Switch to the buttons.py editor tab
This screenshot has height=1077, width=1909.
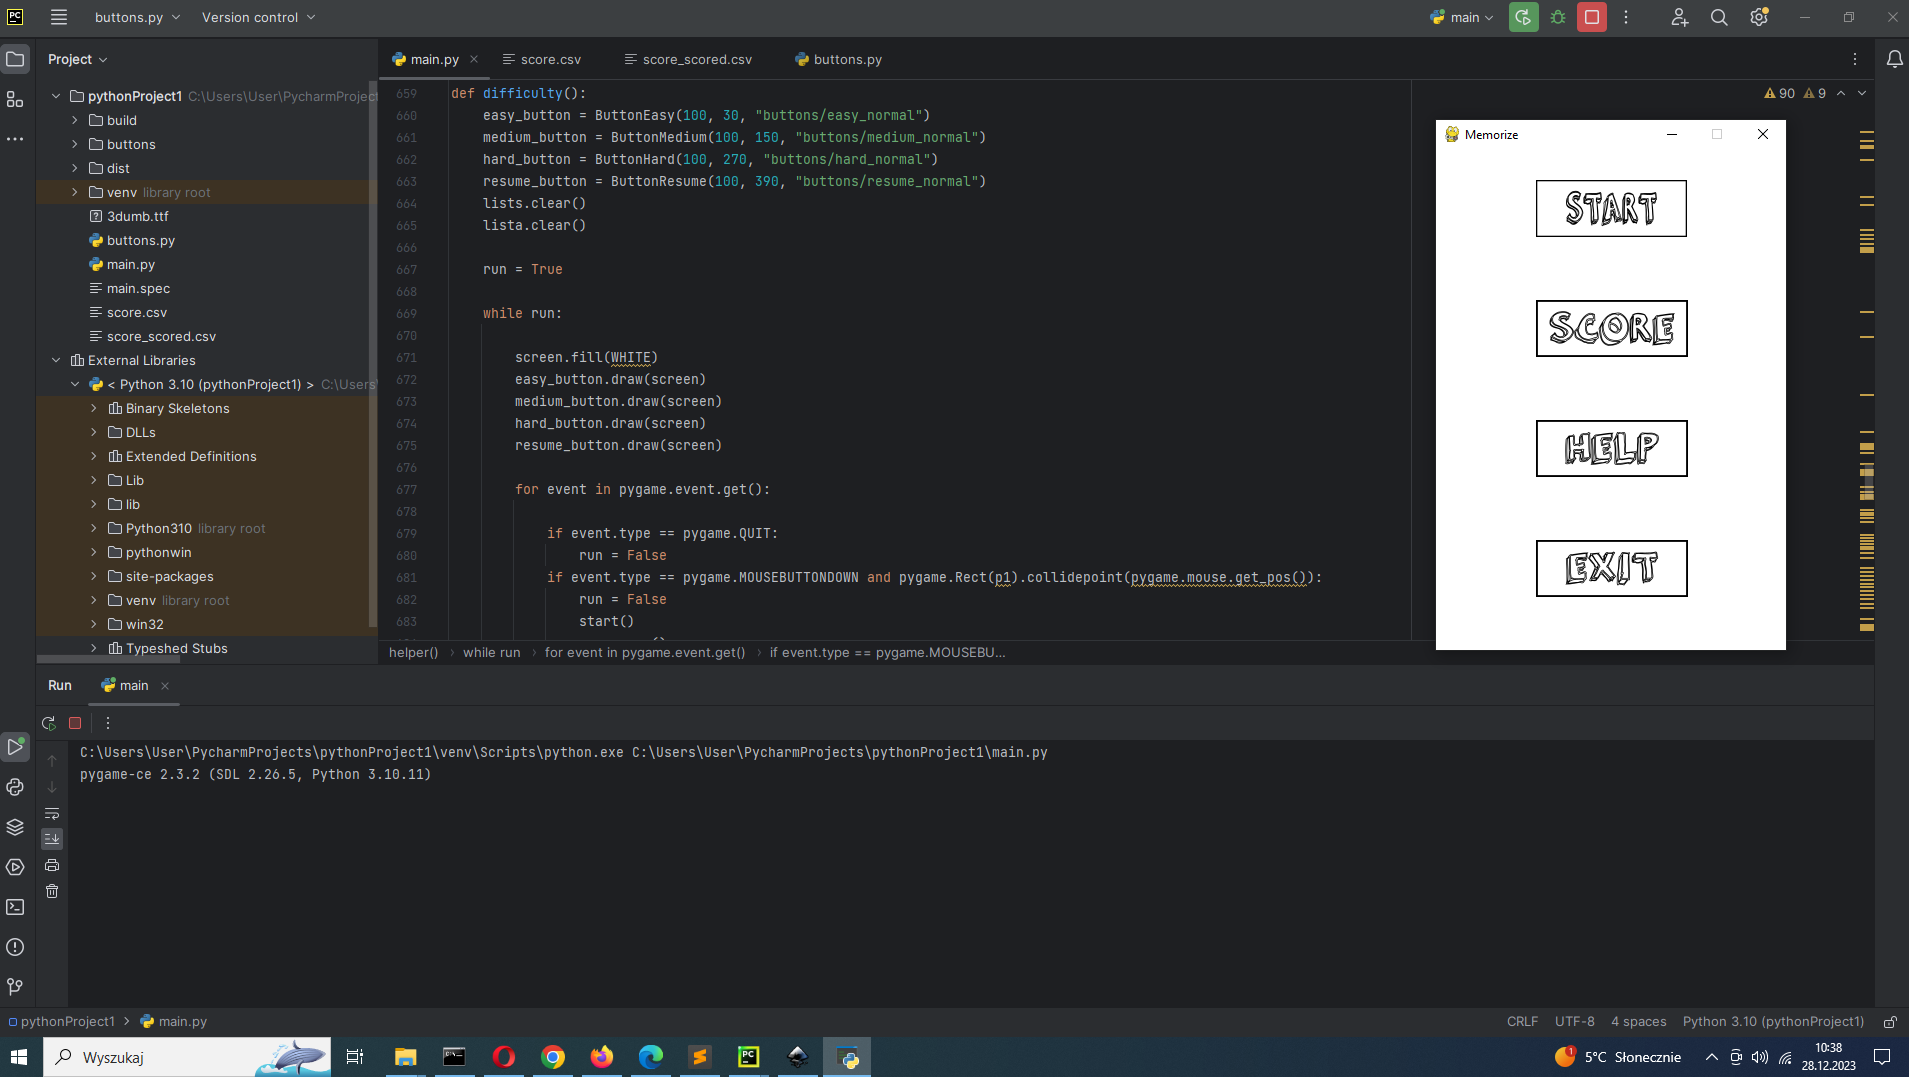846,59
